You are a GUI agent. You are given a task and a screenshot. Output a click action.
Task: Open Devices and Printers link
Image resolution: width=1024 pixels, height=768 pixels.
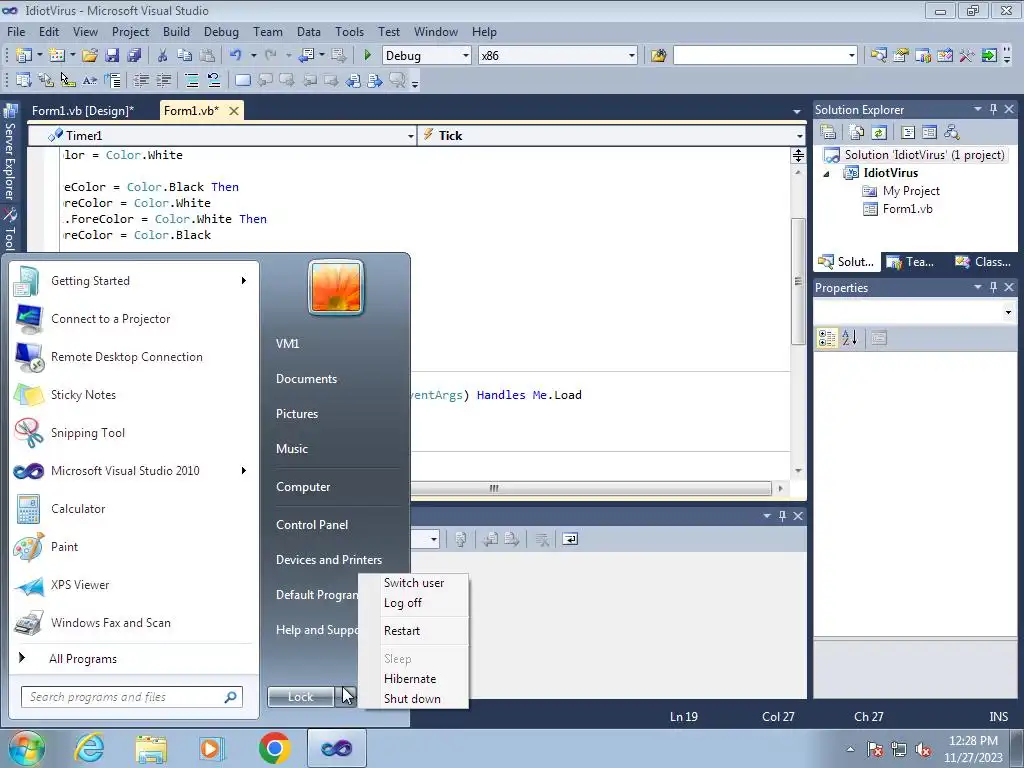(x=328, y=560)
